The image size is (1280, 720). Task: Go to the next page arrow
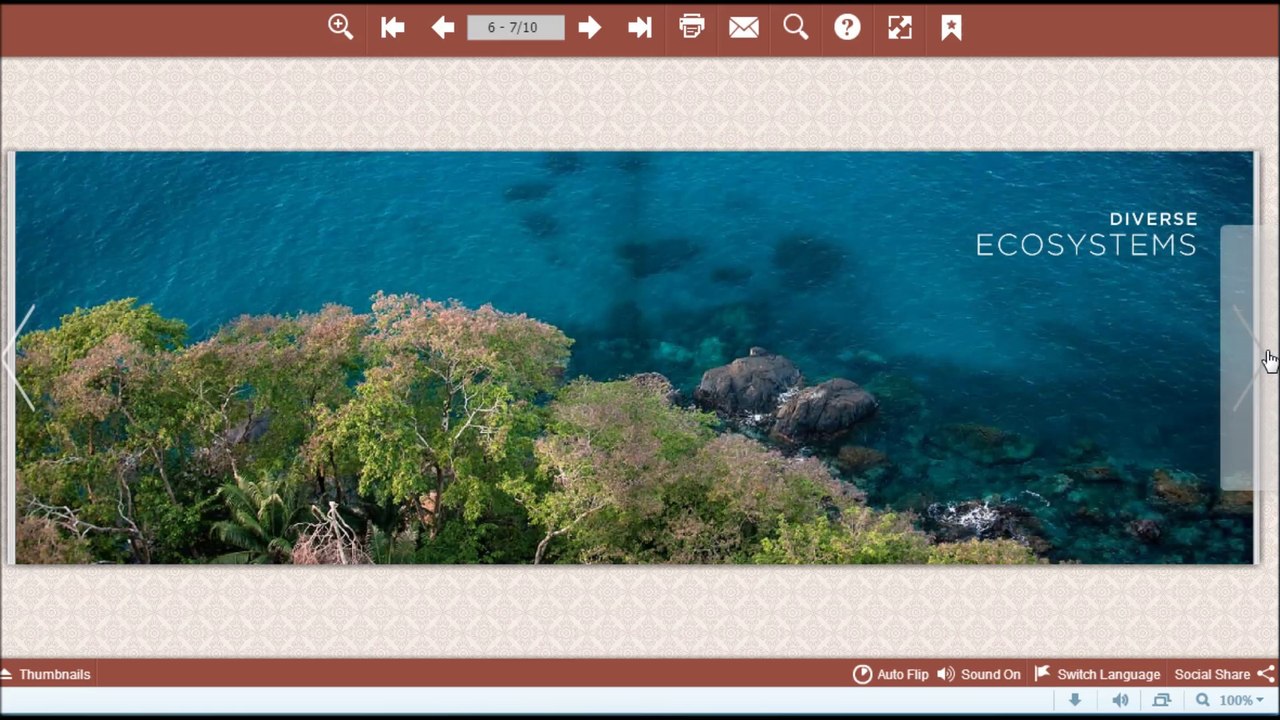[589, 28]
